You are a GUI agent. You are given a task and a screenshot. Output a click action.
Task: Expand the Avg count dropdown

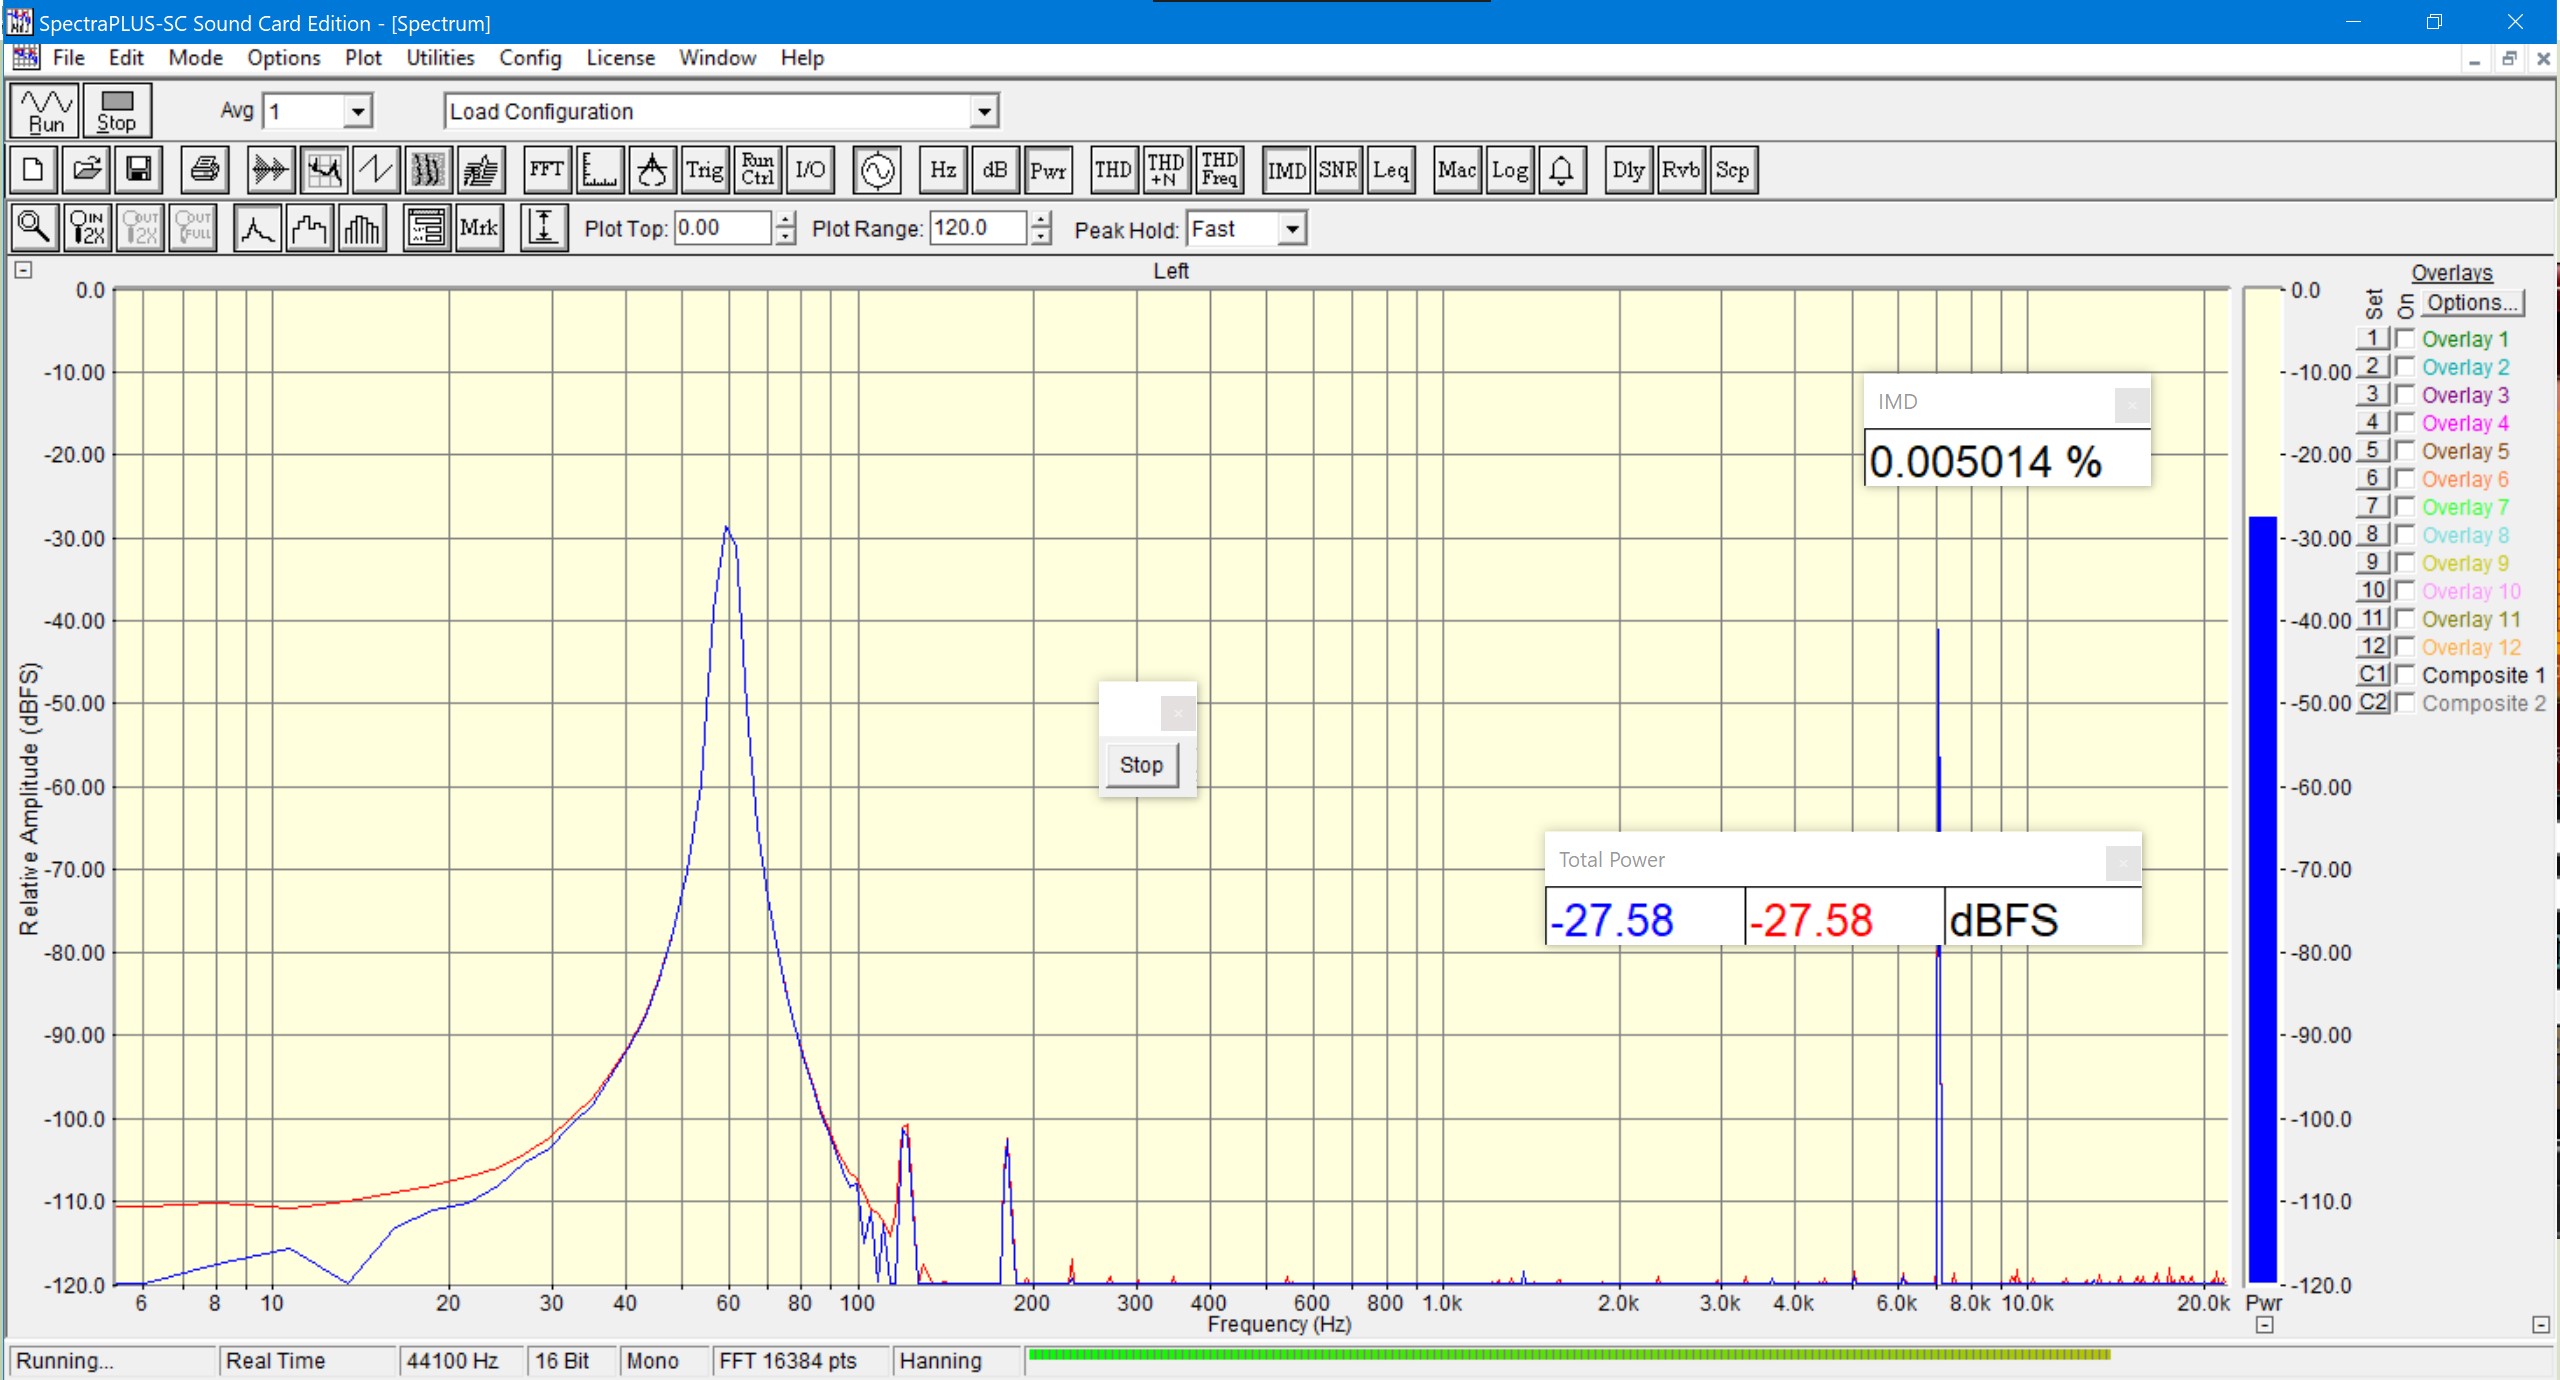click(357, 111)
